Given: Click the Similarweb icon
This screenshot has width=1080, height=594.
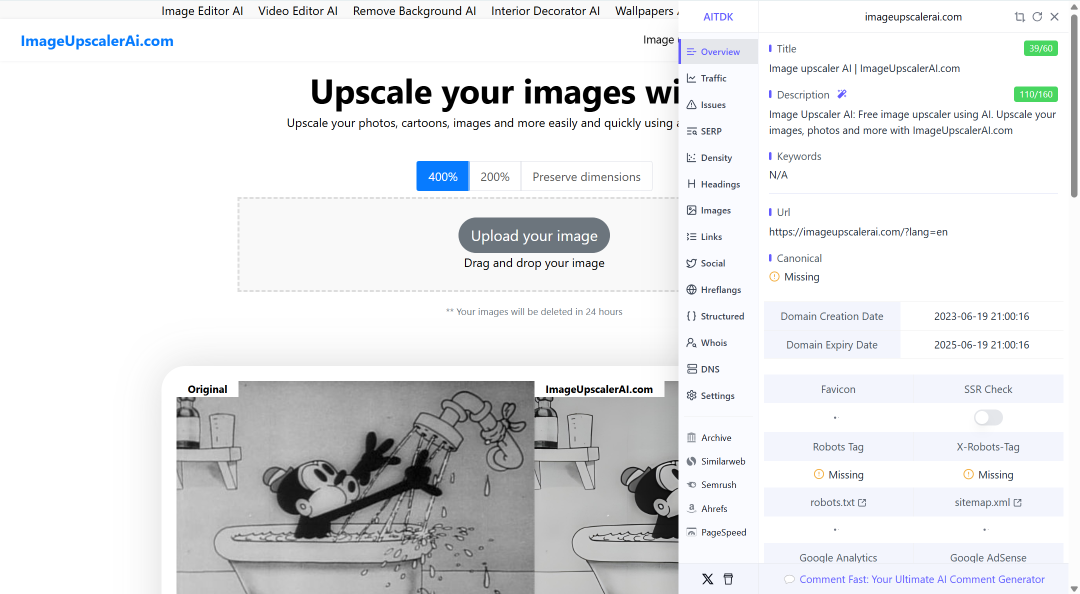Looking at the screenshot, I should [x=692, y=461].
